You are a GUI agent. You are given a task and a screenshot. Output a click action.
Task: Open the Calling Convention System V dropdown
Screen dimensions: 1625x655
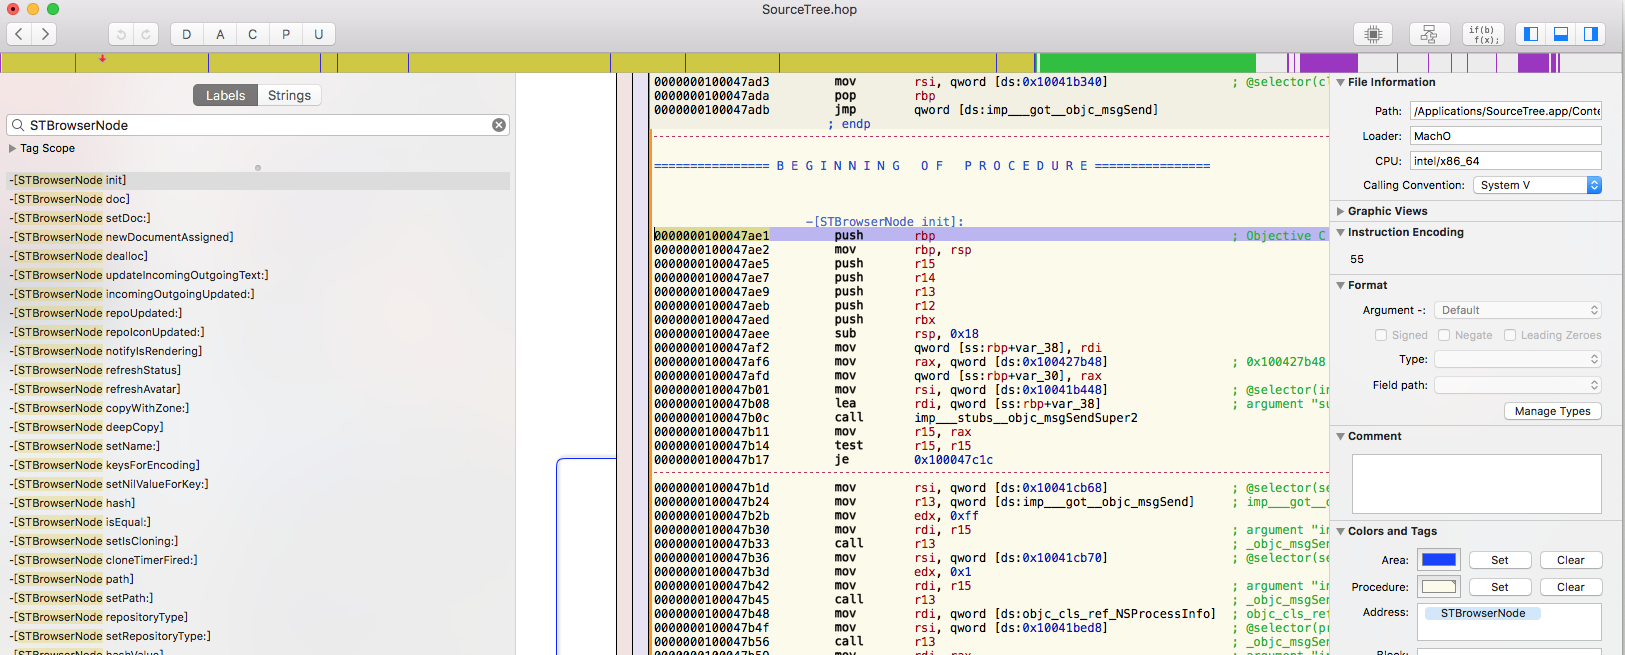click(1537, 185)
